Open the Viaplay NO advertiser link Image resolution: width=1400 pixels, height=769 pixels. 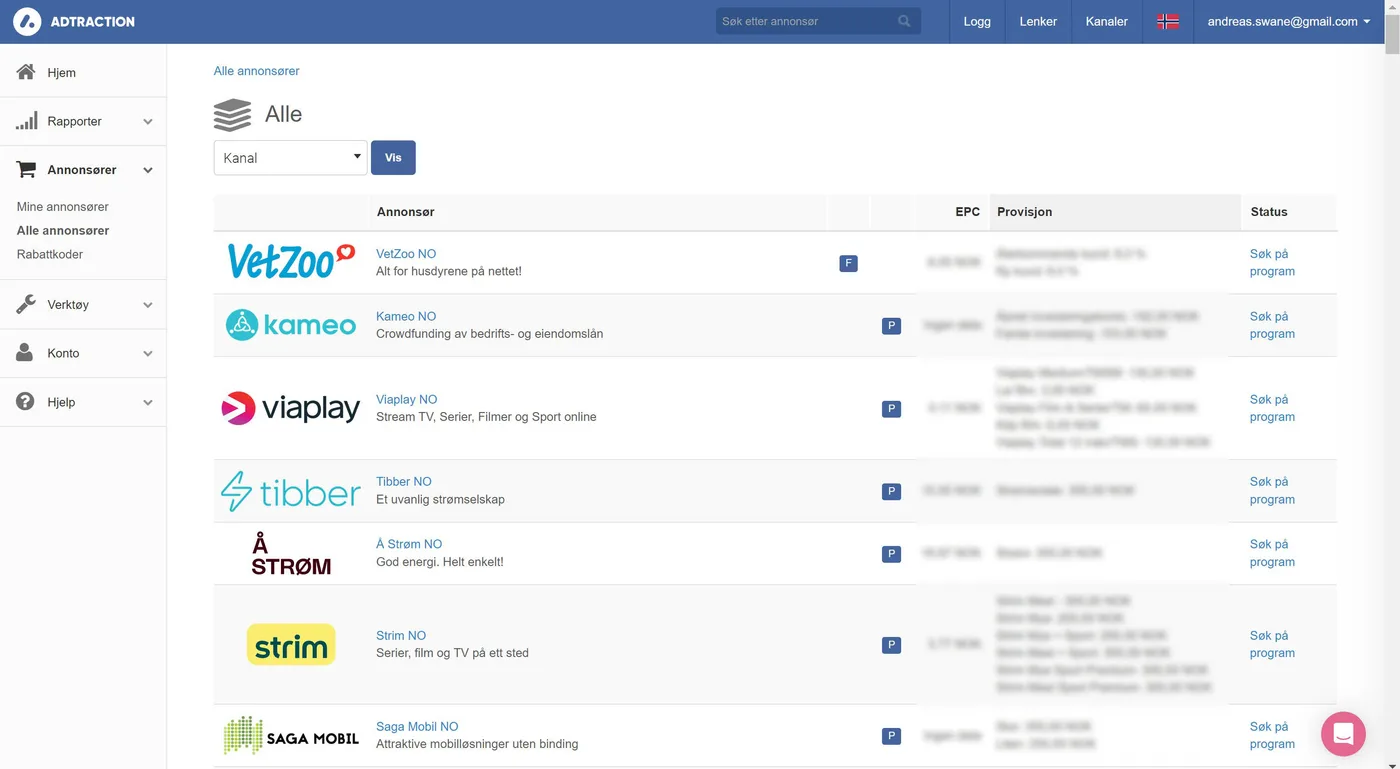[407, 399]
